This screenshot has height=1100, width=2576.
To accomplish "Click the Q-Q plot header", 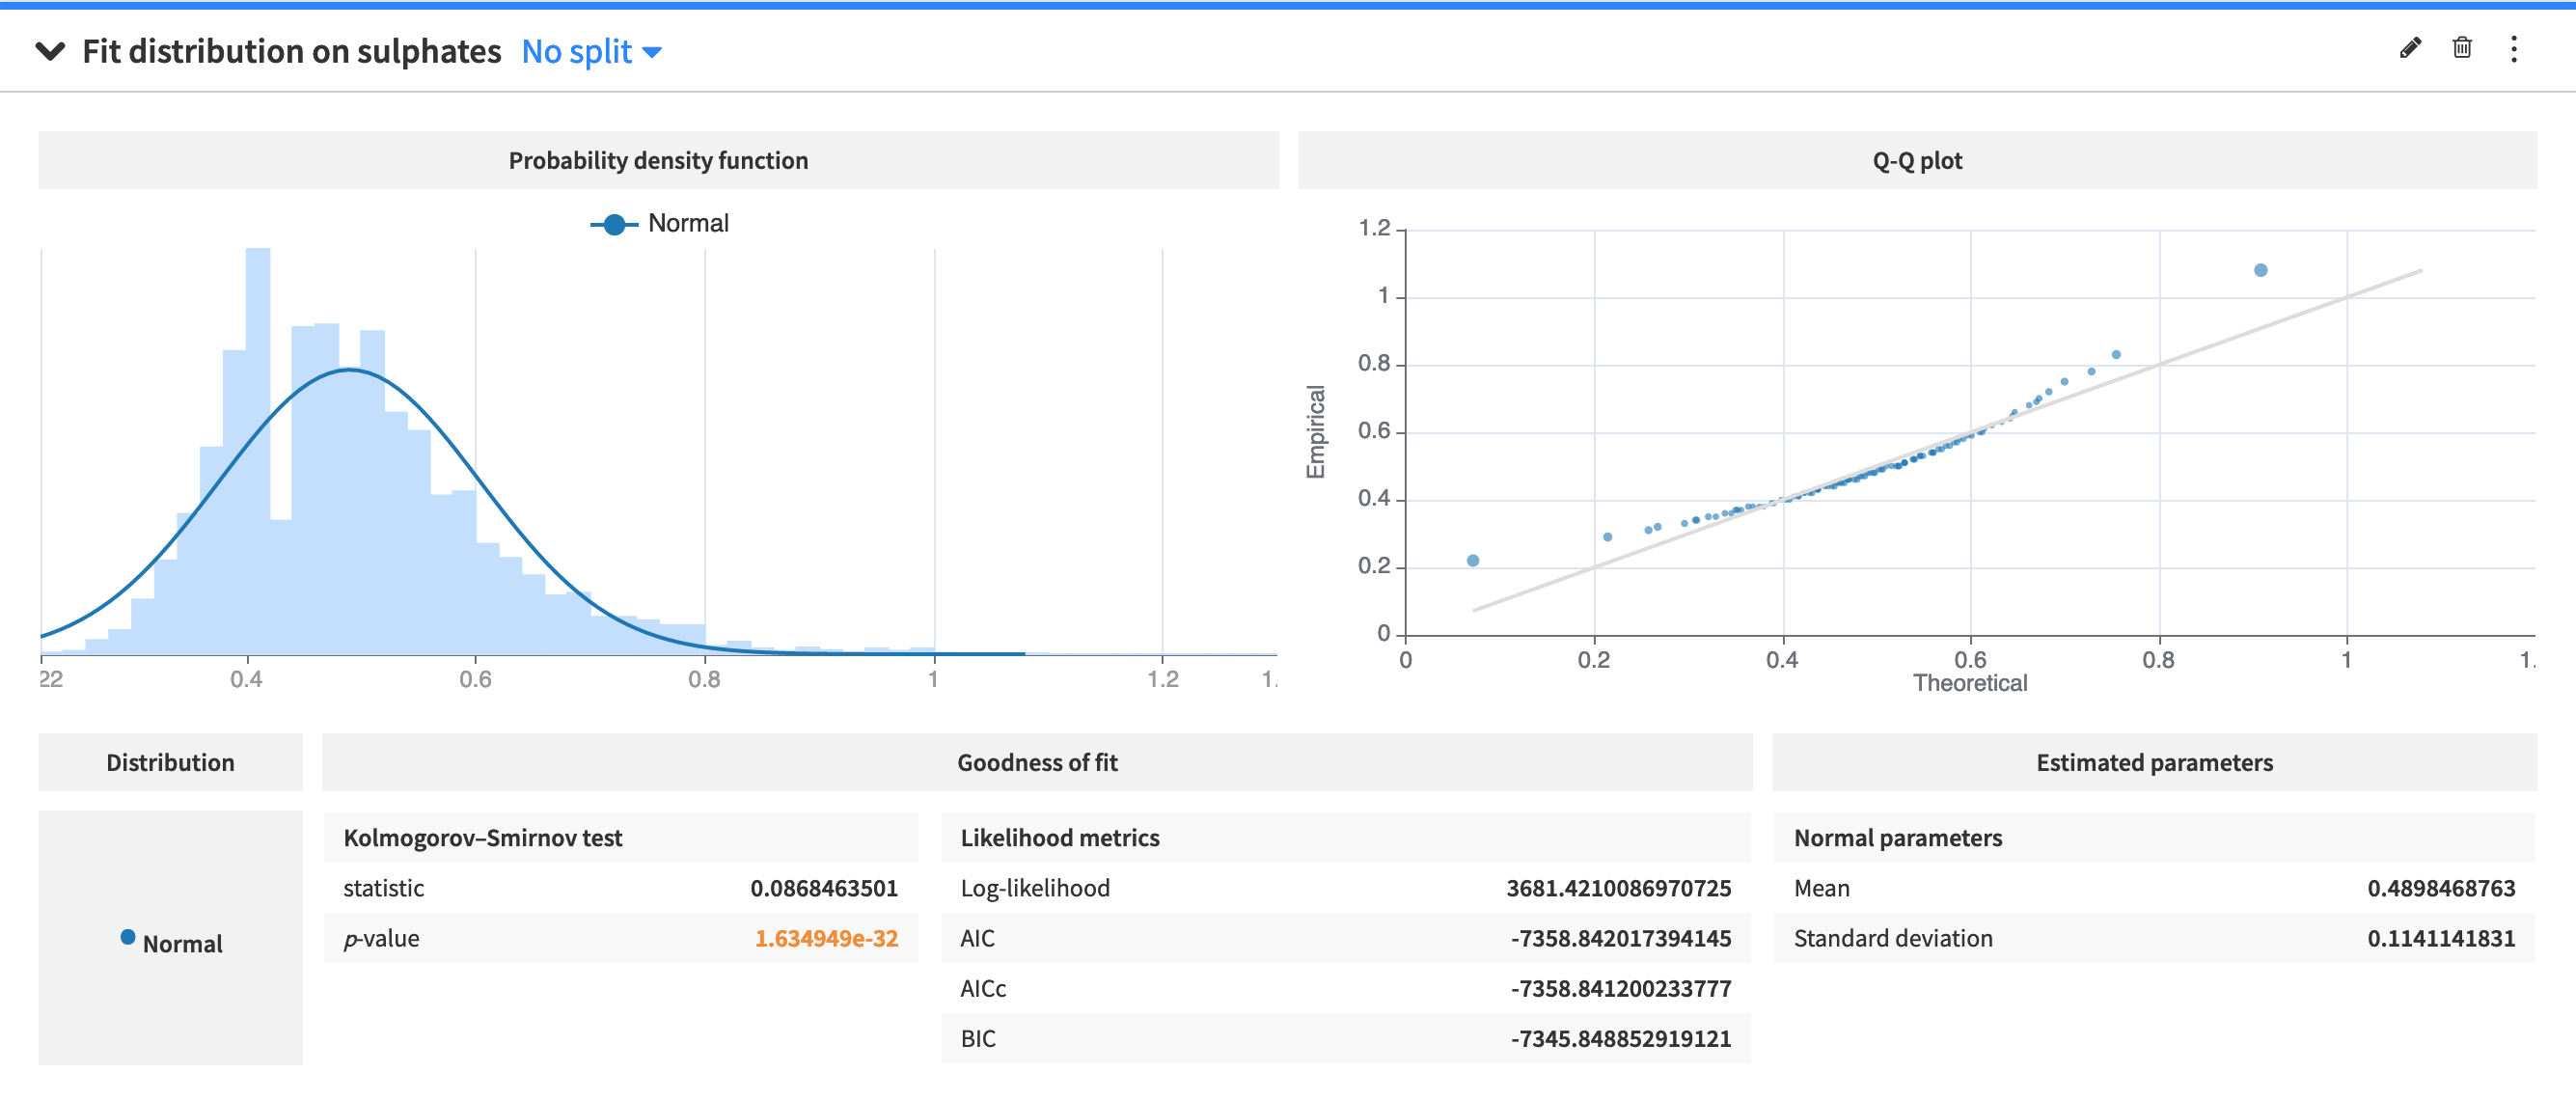I will 1916,160.
